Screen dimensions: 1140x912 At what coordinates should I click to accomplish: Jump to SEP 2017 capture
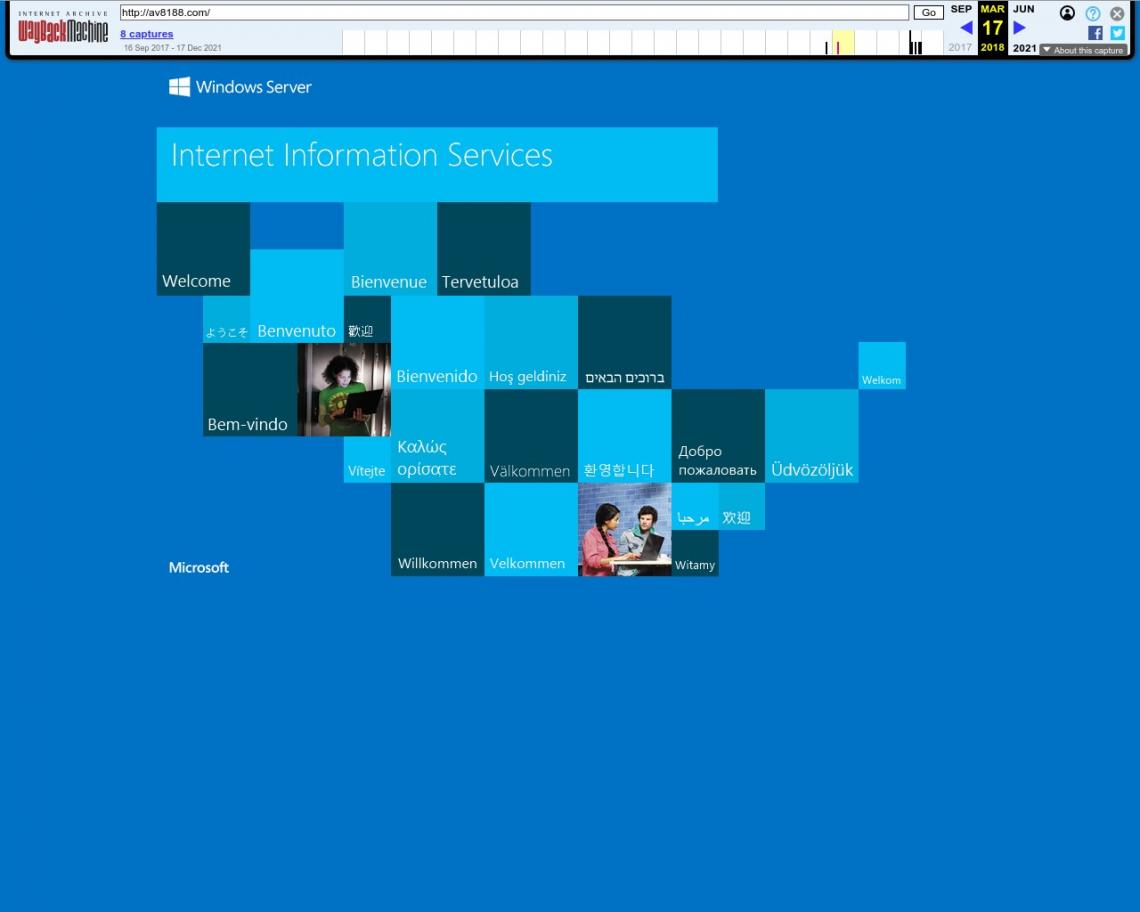[960, 9]
